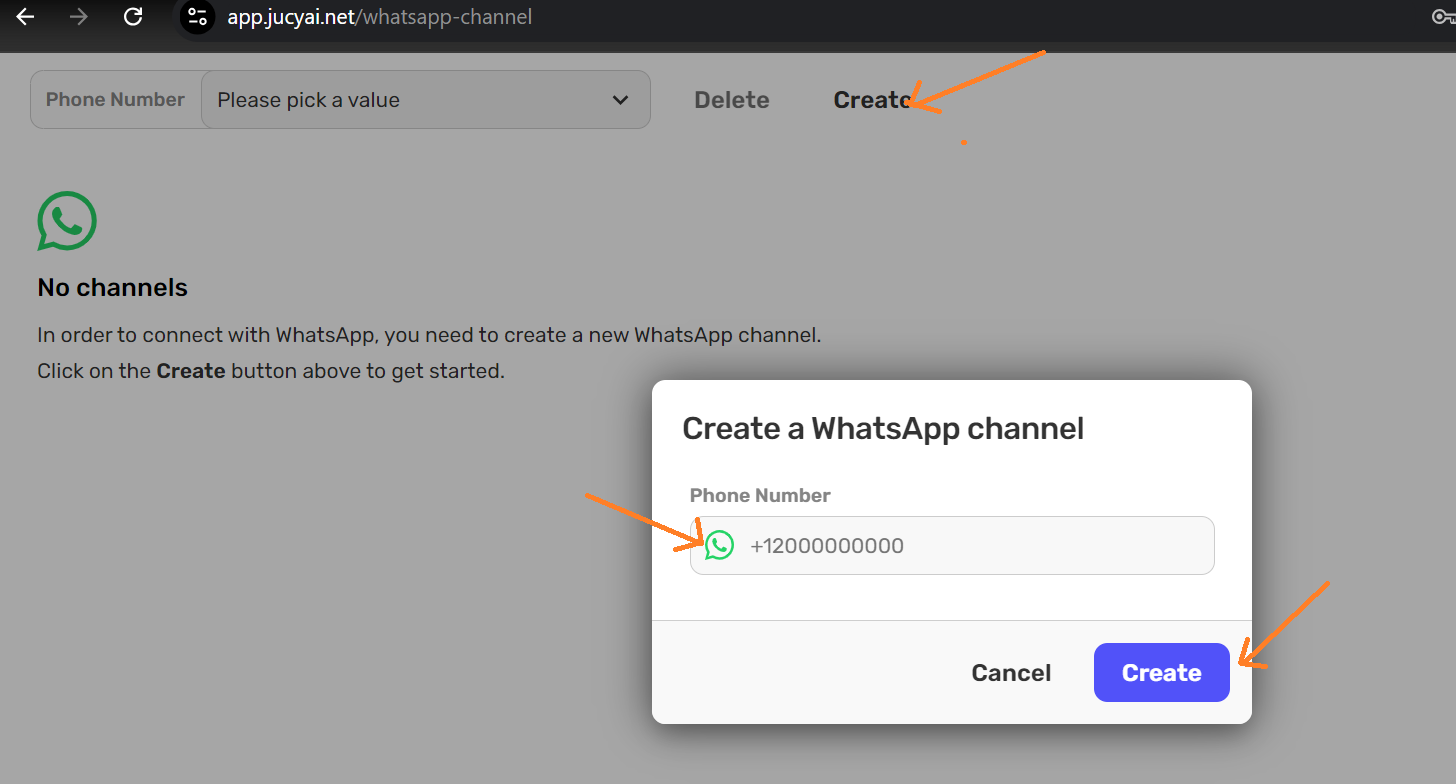This screenshot has width=1456, height=784.
Task: Click the browser forward arrow
Action: 78,17
